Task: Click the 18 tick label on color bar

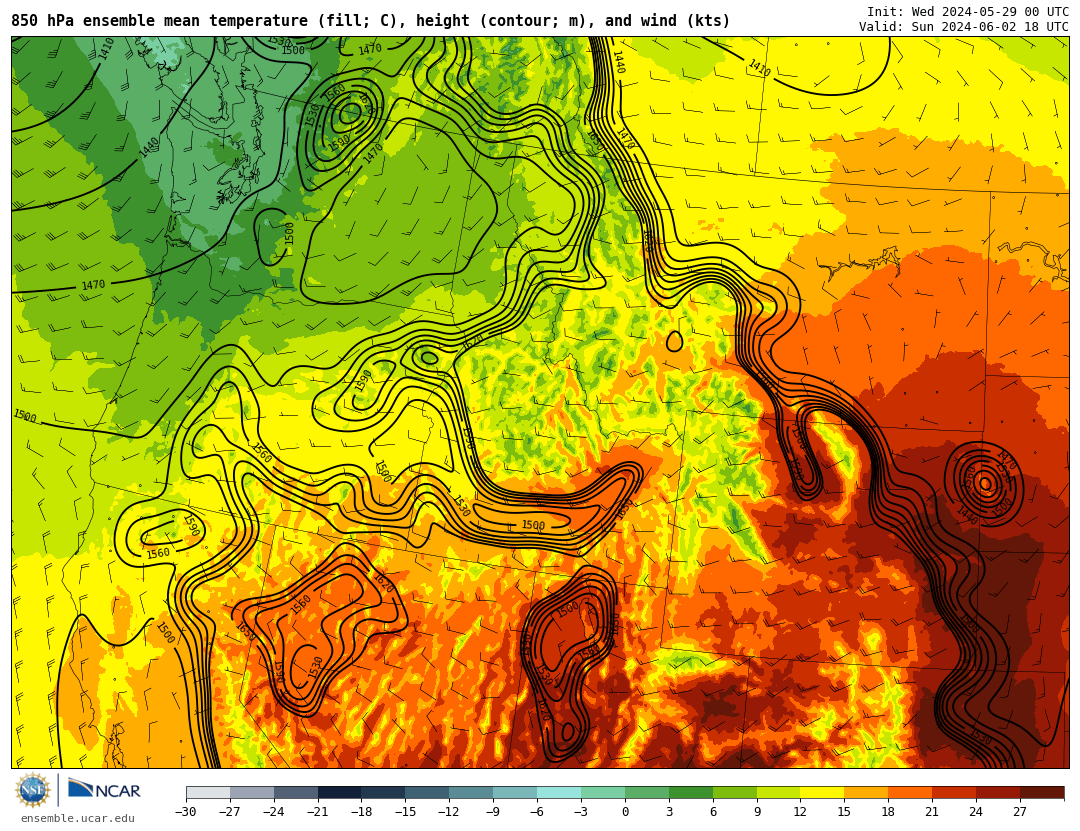Action: pyautogui.click(x=888, y=812)
